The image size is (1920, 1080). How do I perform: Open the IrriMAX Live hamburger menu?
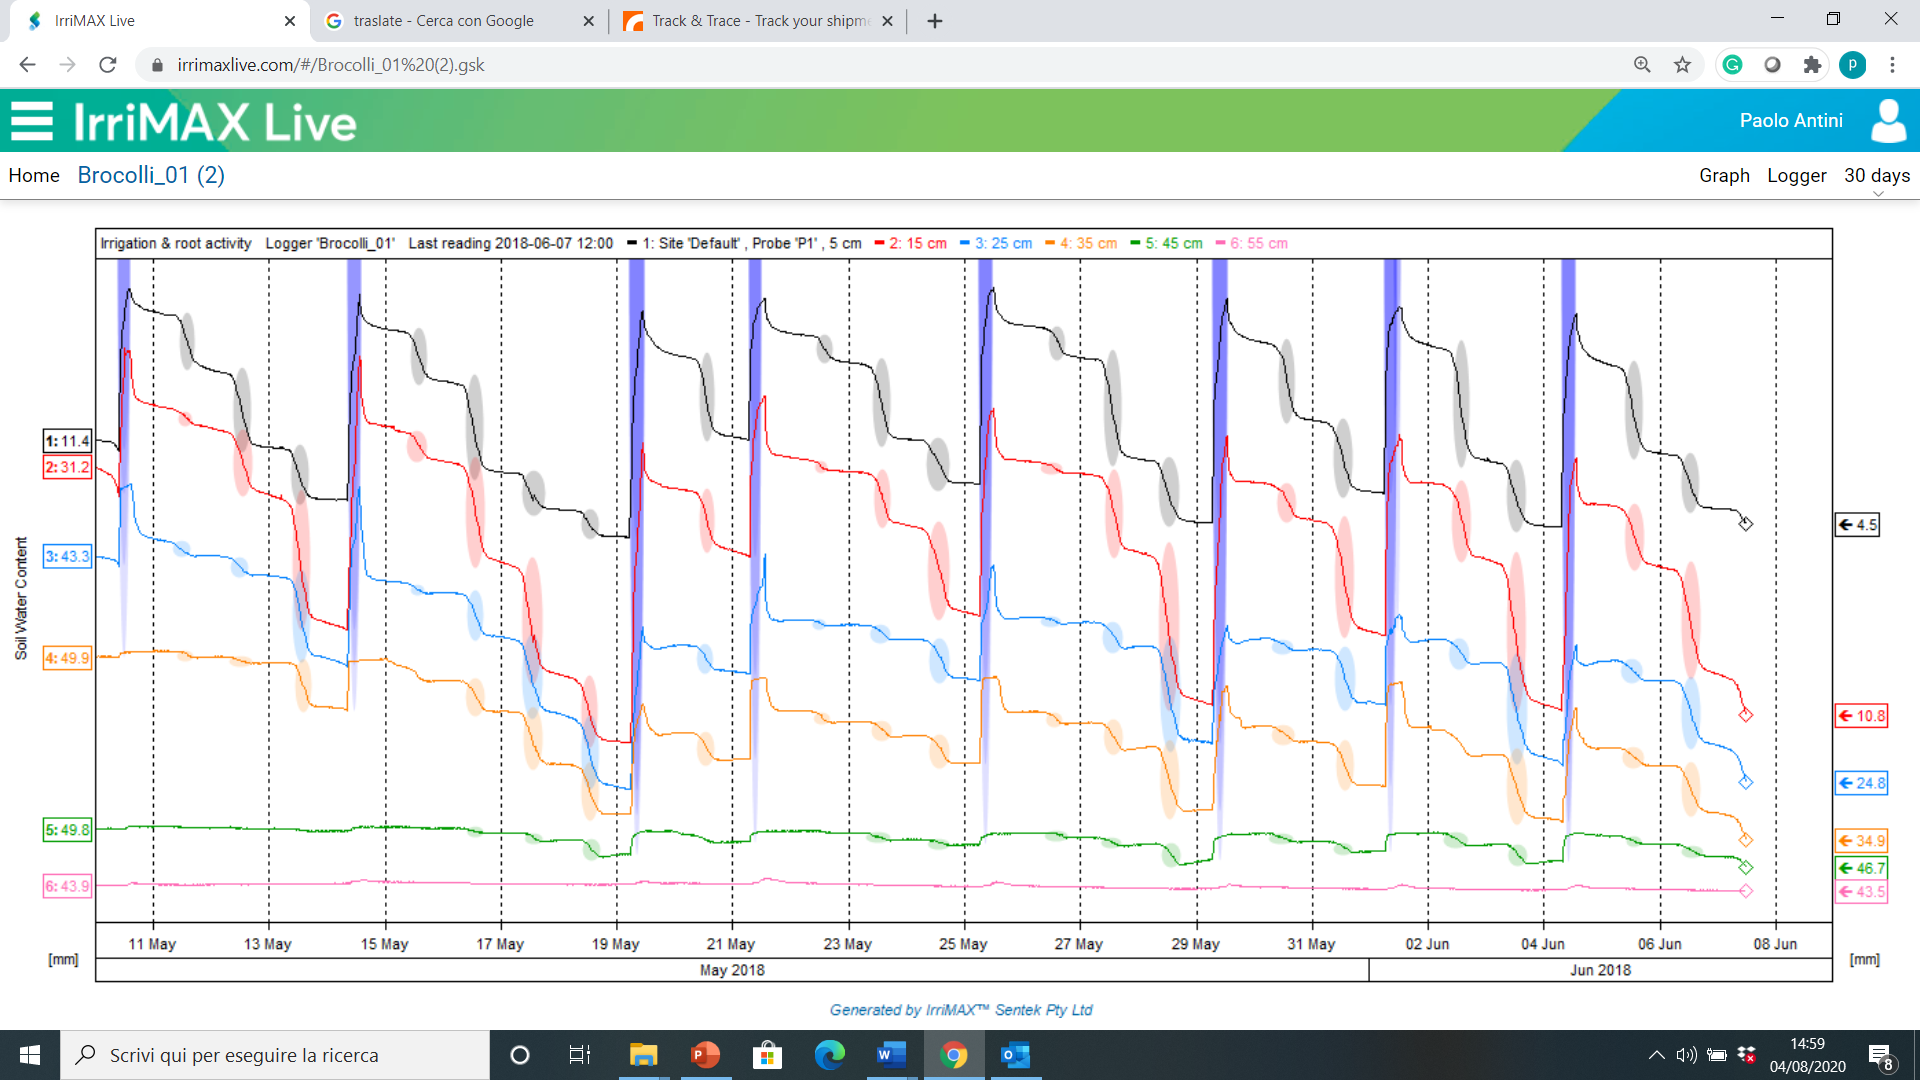pyautogui.click(x=32, y=121)
